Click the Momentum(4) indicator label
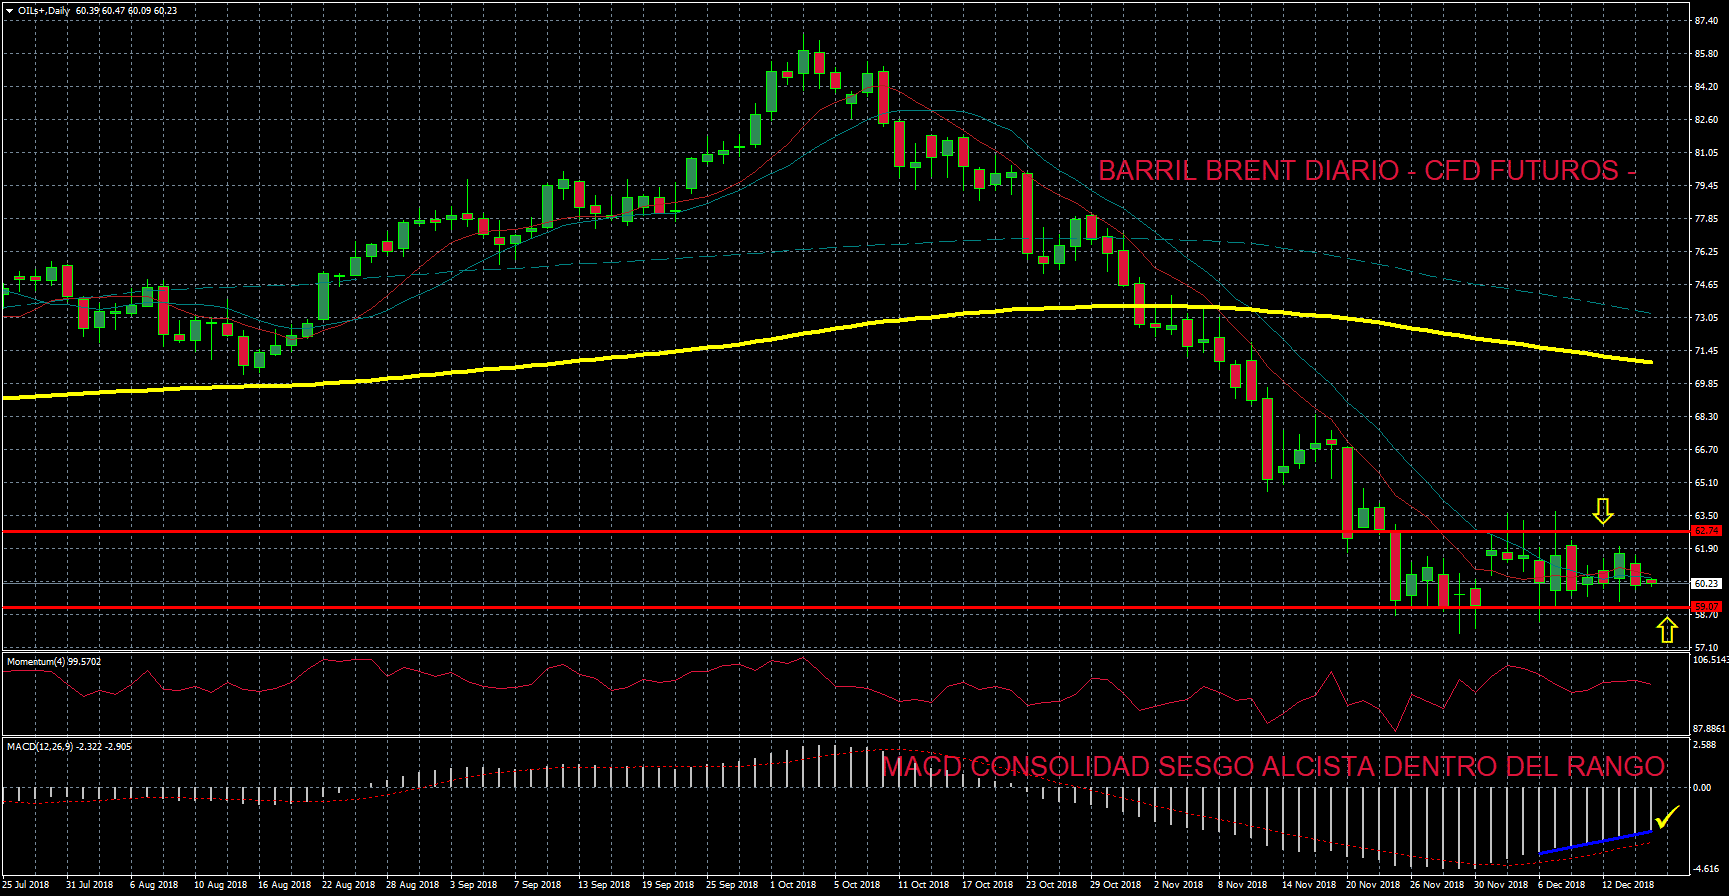 tap(54, 662)
